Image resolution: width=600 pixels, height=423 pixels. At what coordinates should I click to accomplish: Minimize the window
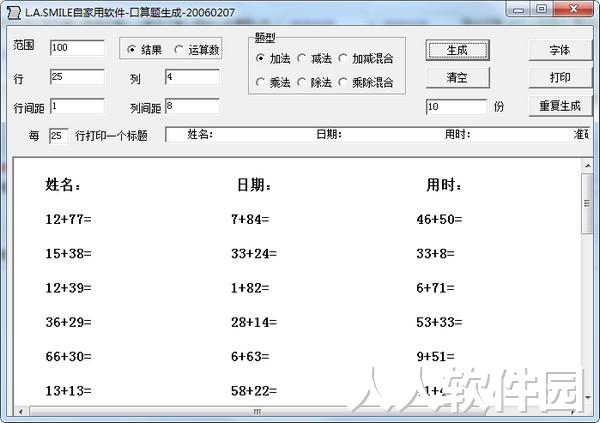[x=518, y=9]
